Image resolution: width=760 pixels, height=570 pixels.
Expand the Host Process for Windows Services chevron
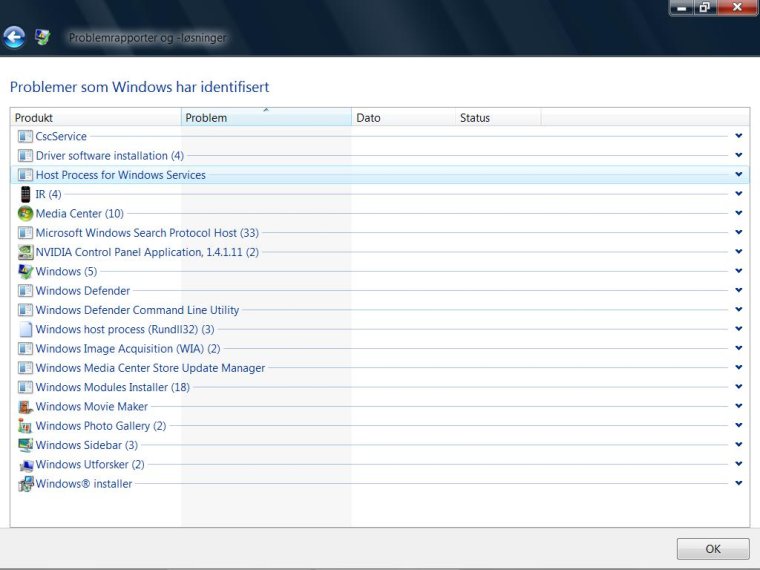(739, 174)
